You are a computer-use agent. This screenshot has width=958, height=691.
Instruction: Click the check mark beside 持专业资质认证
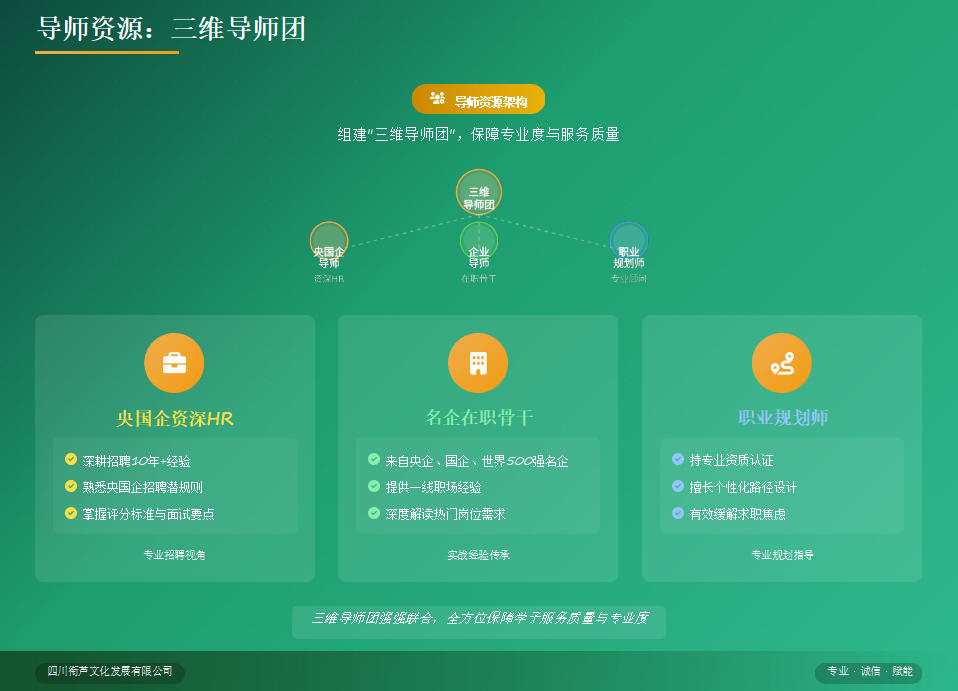[678, 460]
